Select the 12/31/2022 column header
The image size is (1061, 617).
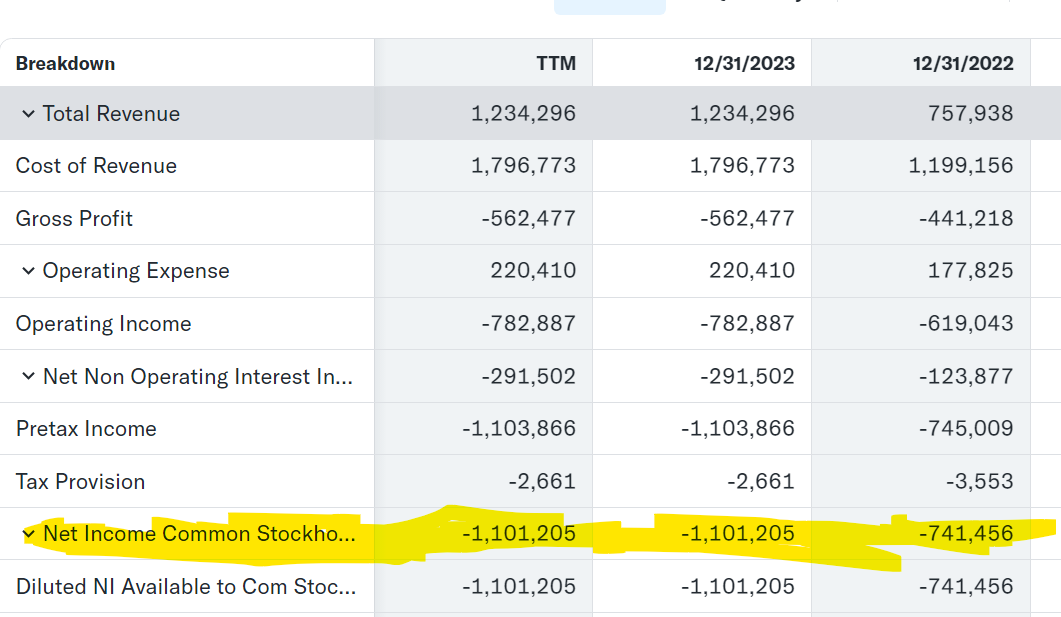click(x=963, y=63)
